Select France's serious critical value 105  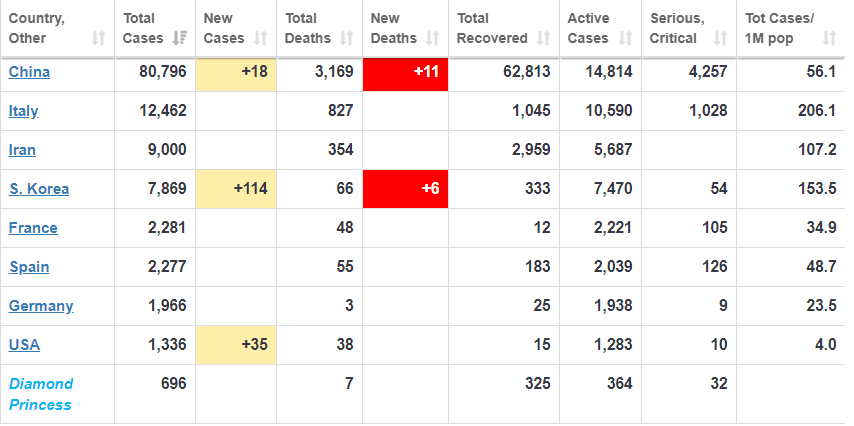point(715,228)
